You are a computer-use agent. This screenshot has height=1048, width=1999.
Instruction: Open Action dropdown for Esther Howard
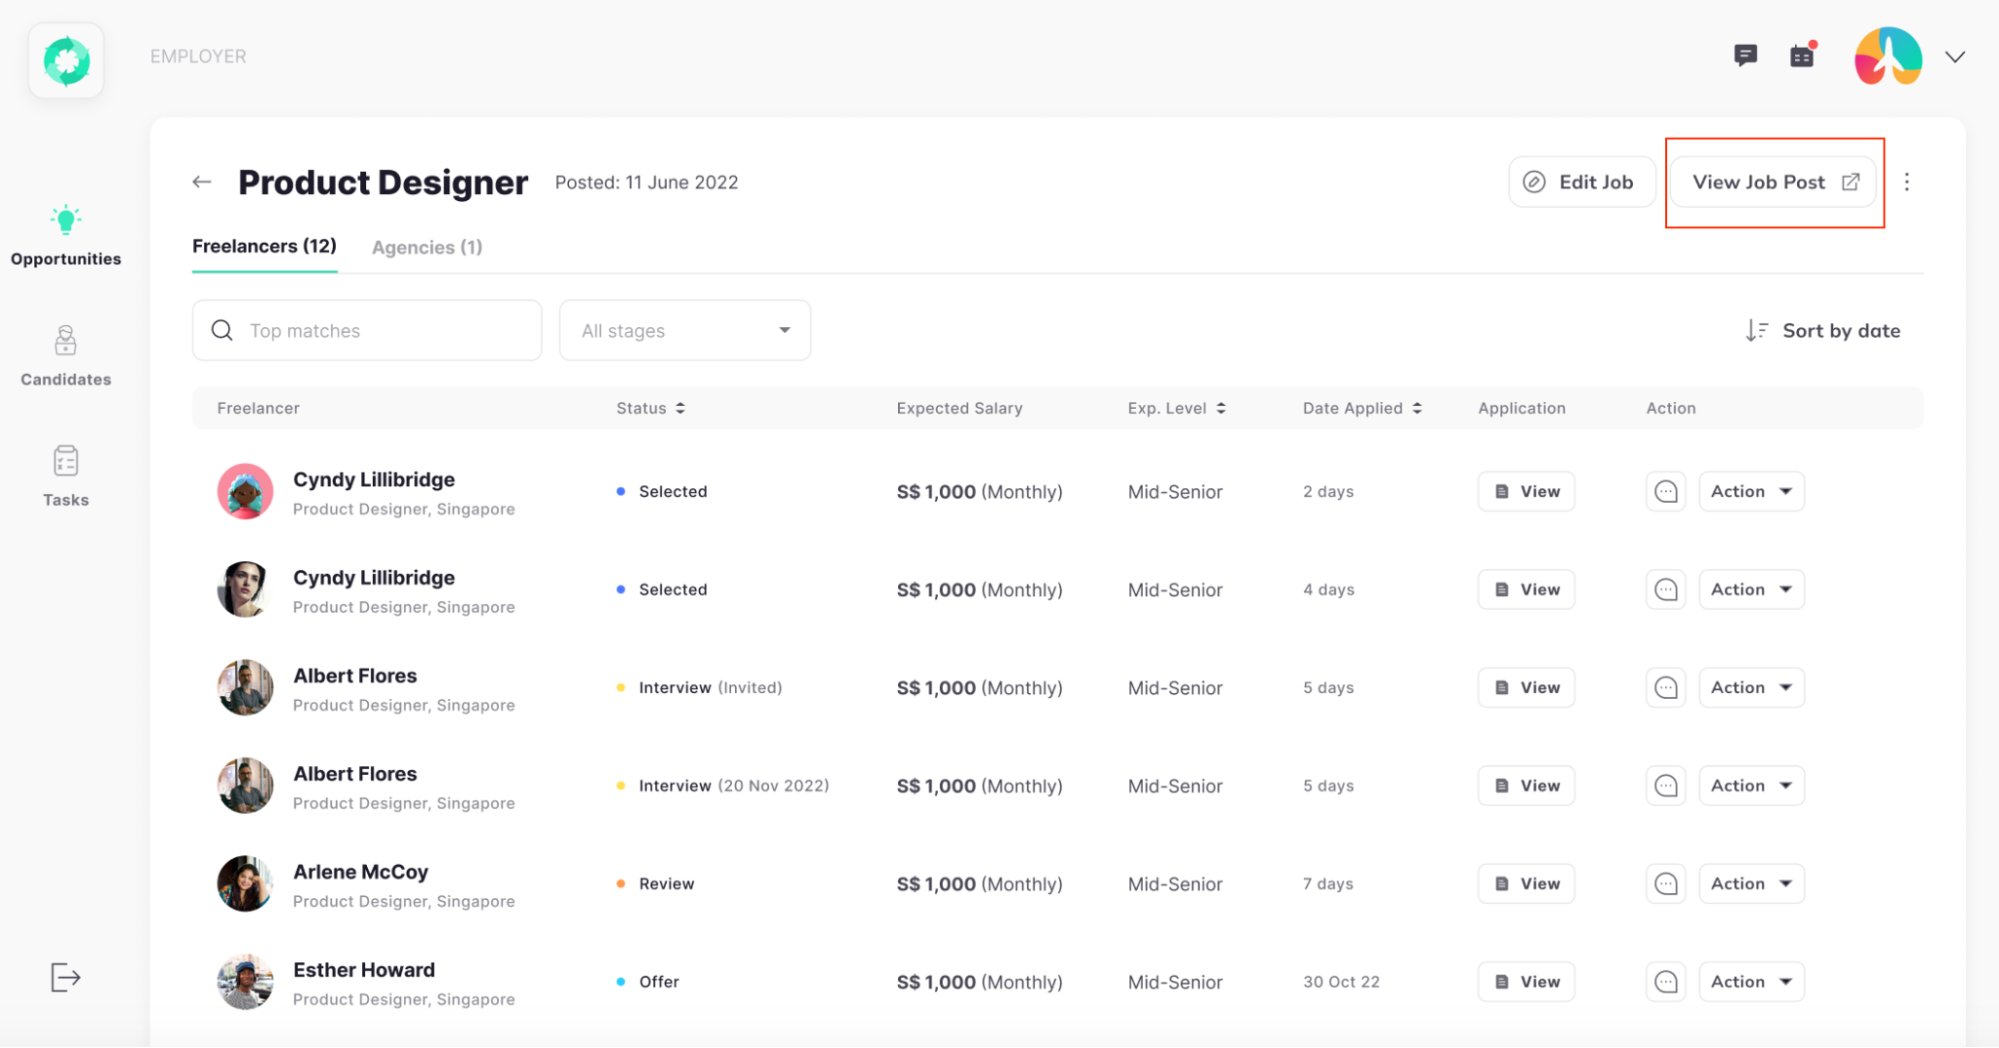coord(1751,982)
